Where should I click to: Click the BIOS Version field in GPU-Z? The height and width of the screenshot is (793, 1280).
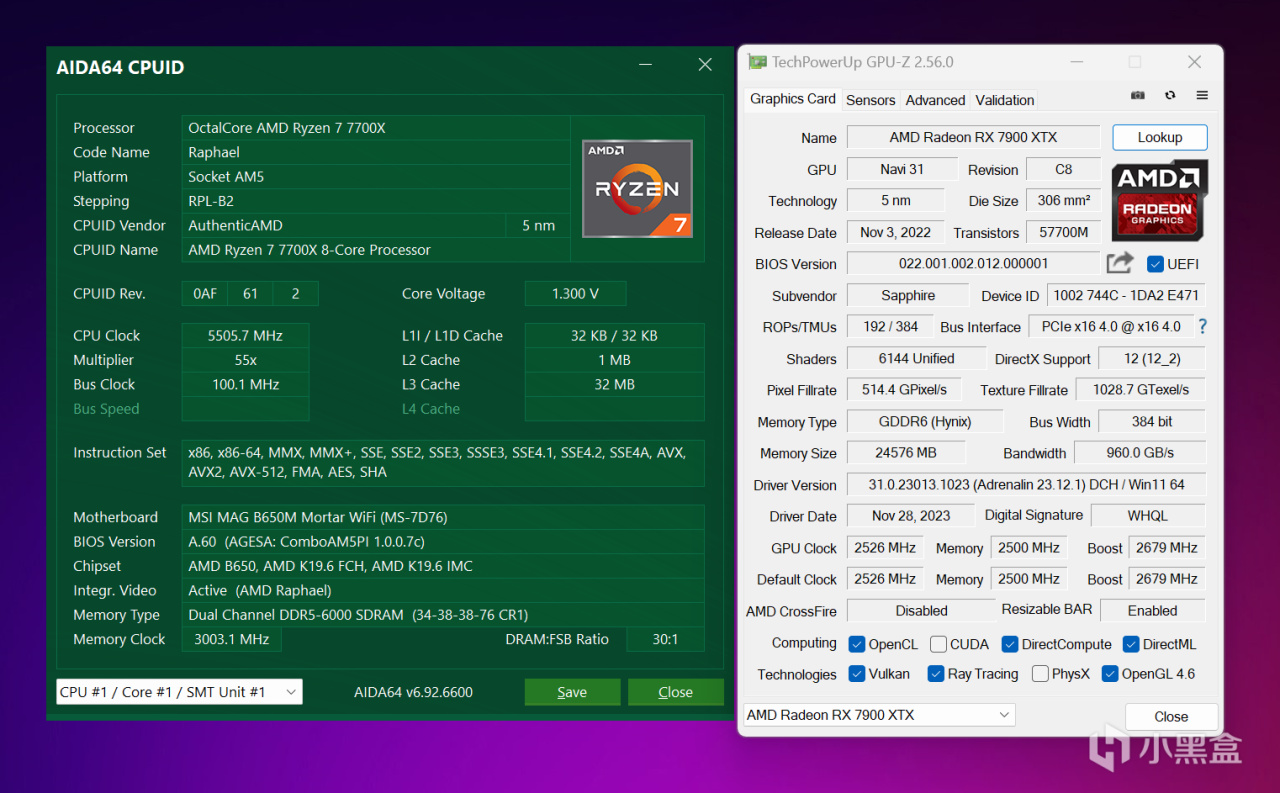coord(973,264)
